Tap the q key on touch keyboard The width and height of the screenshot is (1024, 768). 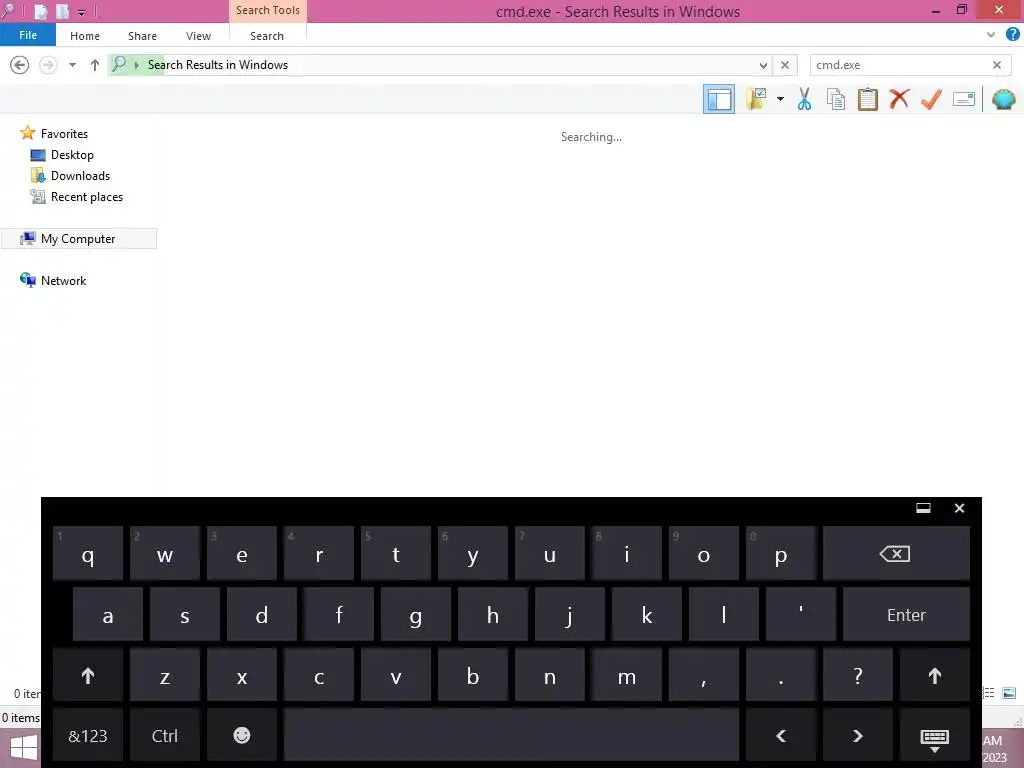[x=88, y=554]
